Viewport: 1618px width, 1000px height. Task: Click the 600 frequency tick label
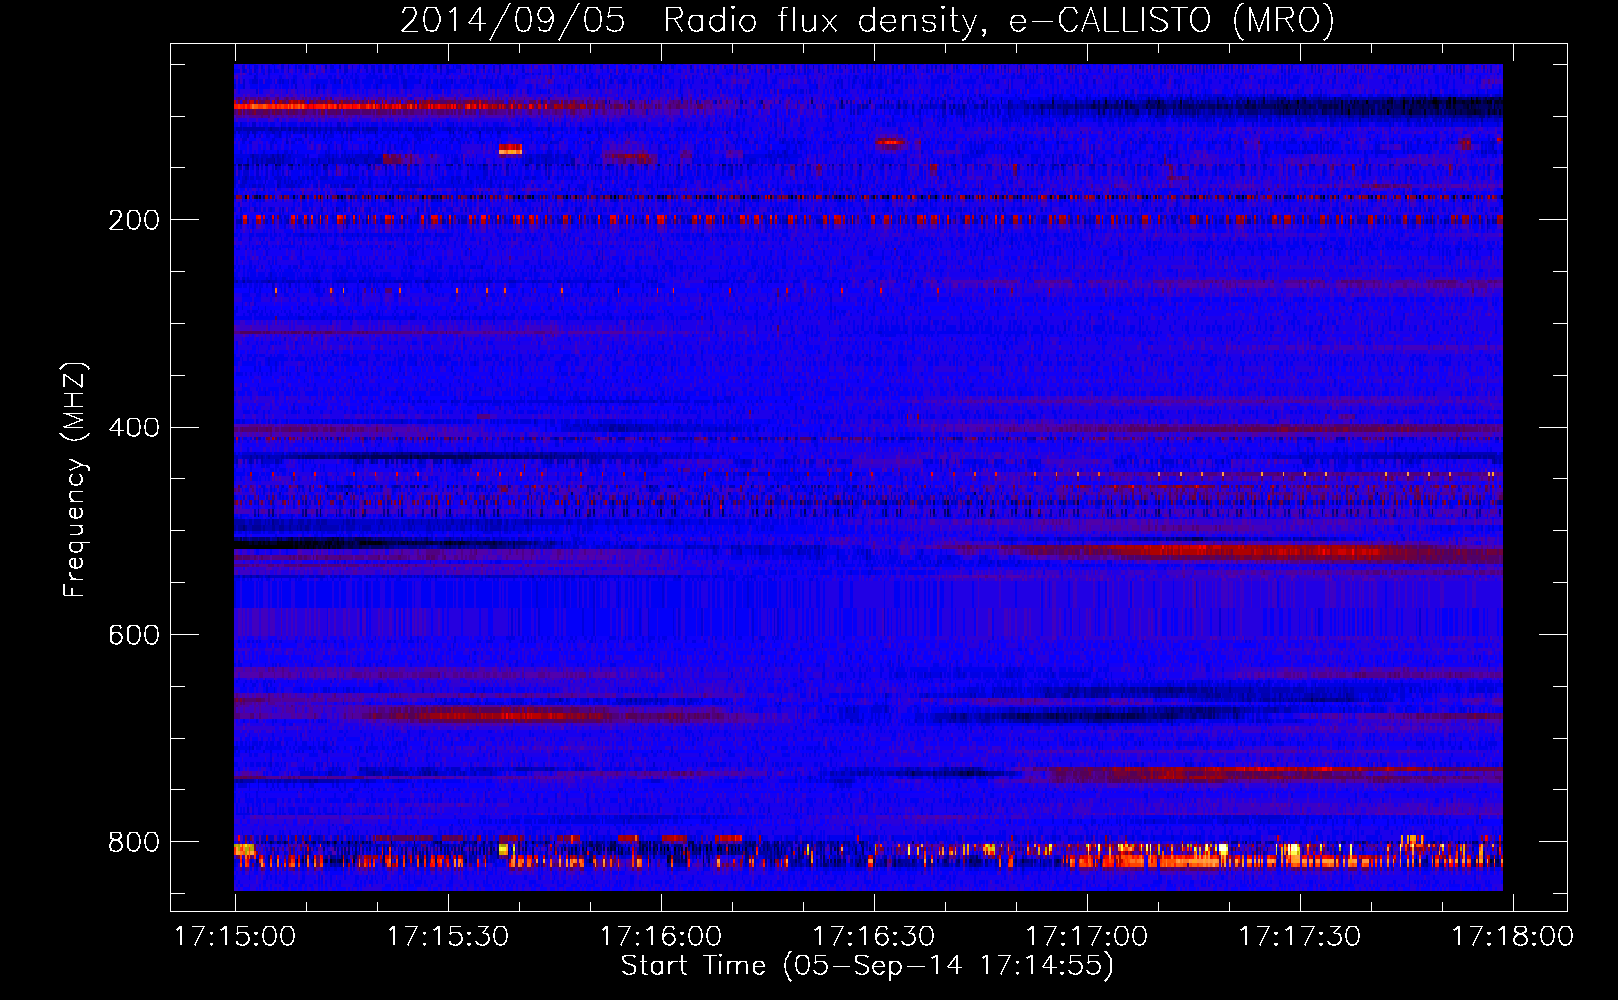click(134, 636)
